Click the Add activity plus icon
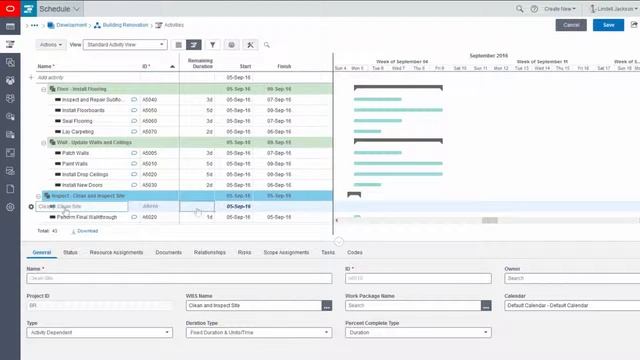This screenshot has width=640, height=360. point(31,77)
